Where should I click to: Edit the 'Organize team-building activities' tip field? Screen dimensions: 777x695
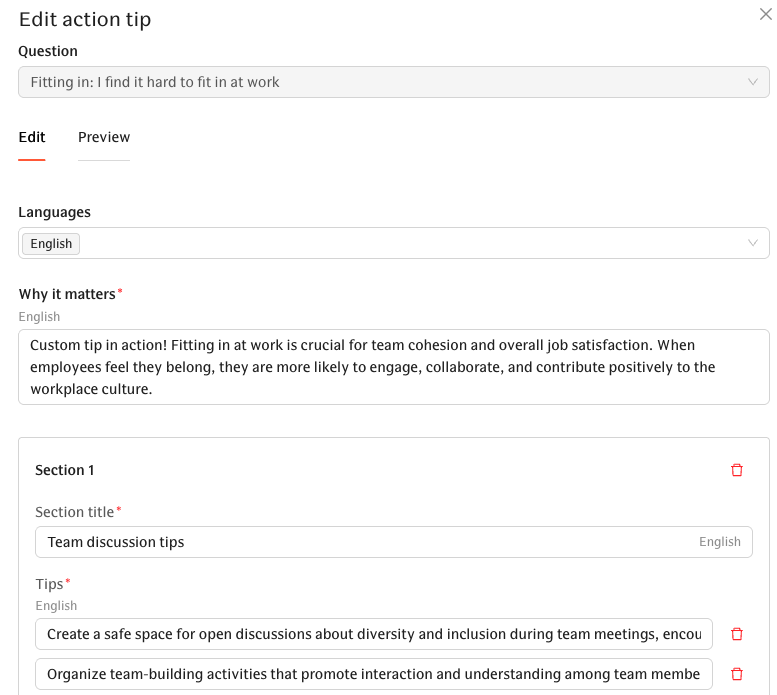[x=374, y=675]
